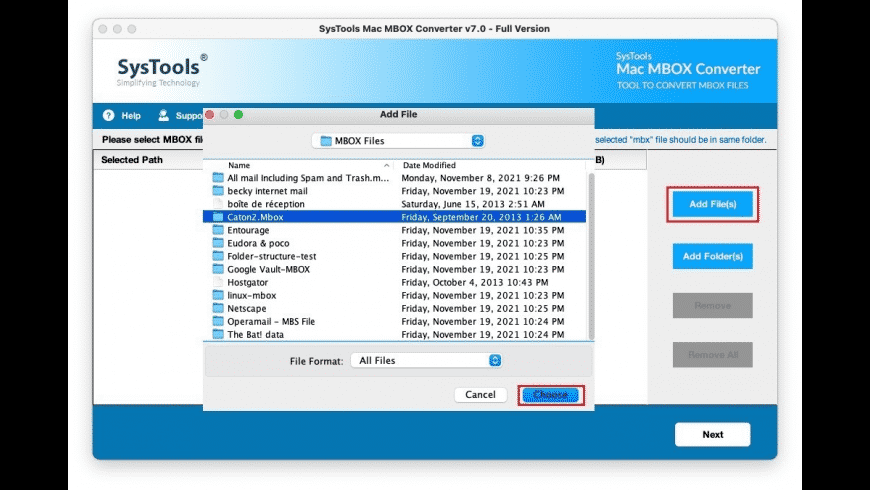Select the Entourage folder row

click(x=394, y=230)
